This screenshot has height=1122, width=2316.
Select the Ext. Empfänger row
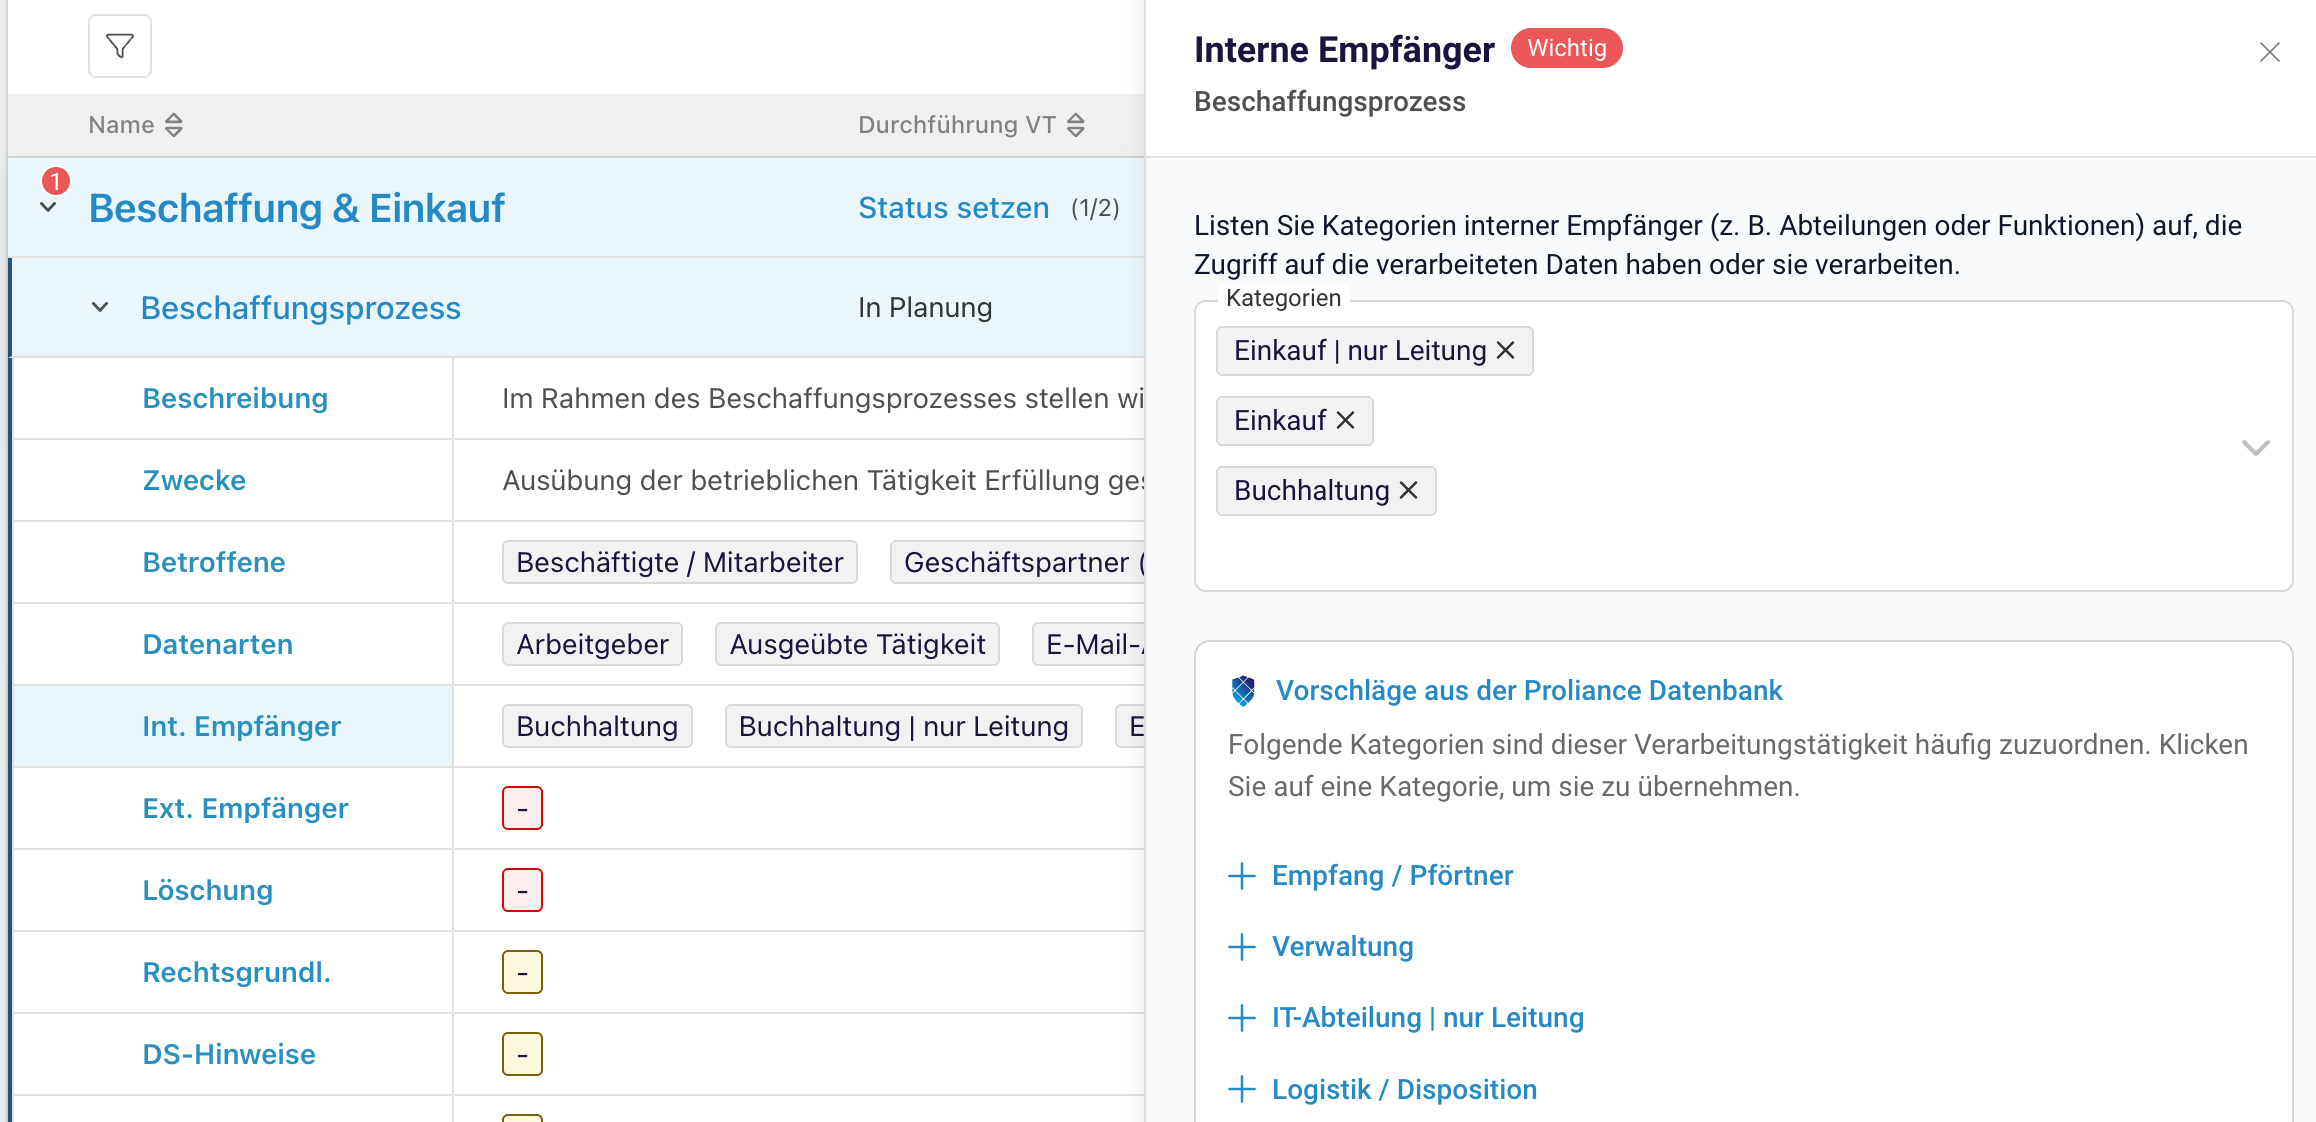coord(245,808)
